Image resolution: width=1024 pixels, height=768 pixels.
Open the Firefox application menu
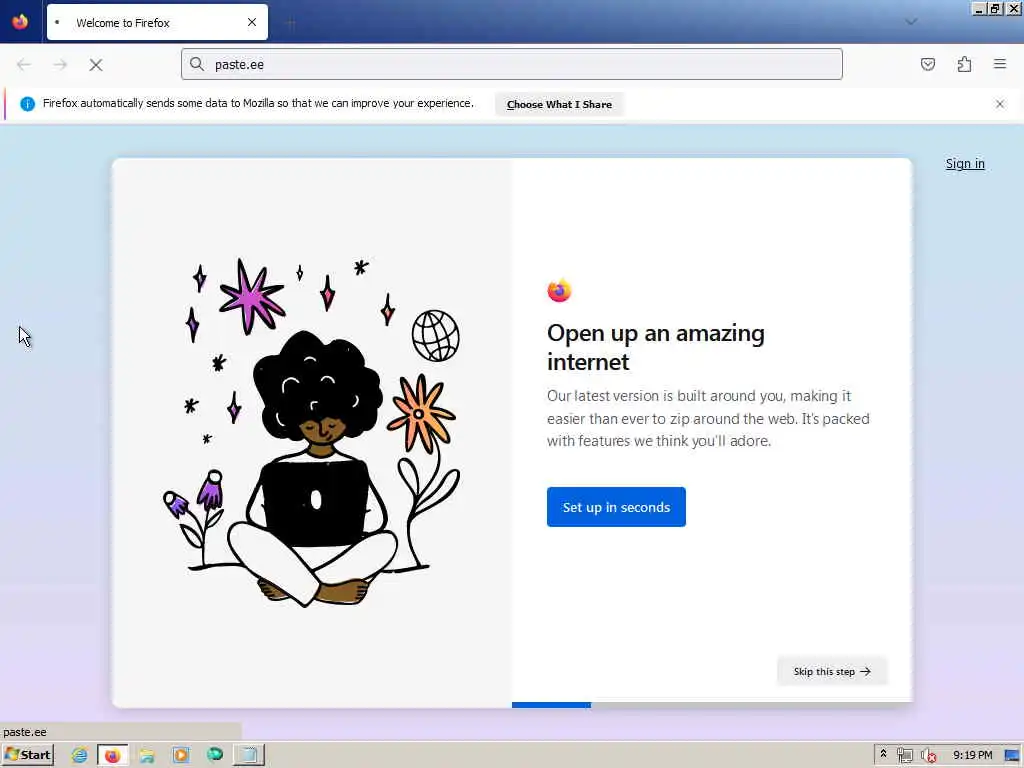coord(1000,64)
